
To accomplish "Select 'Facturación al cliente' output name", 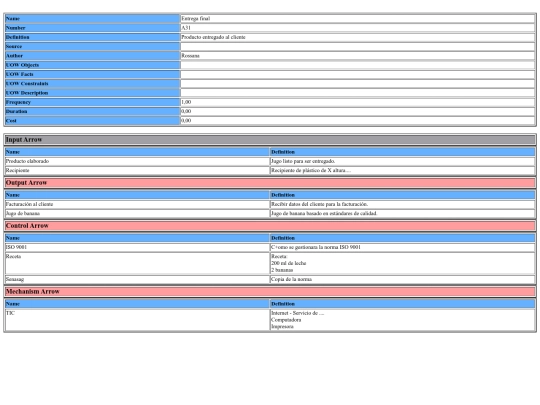I will (x=29, y=204).
